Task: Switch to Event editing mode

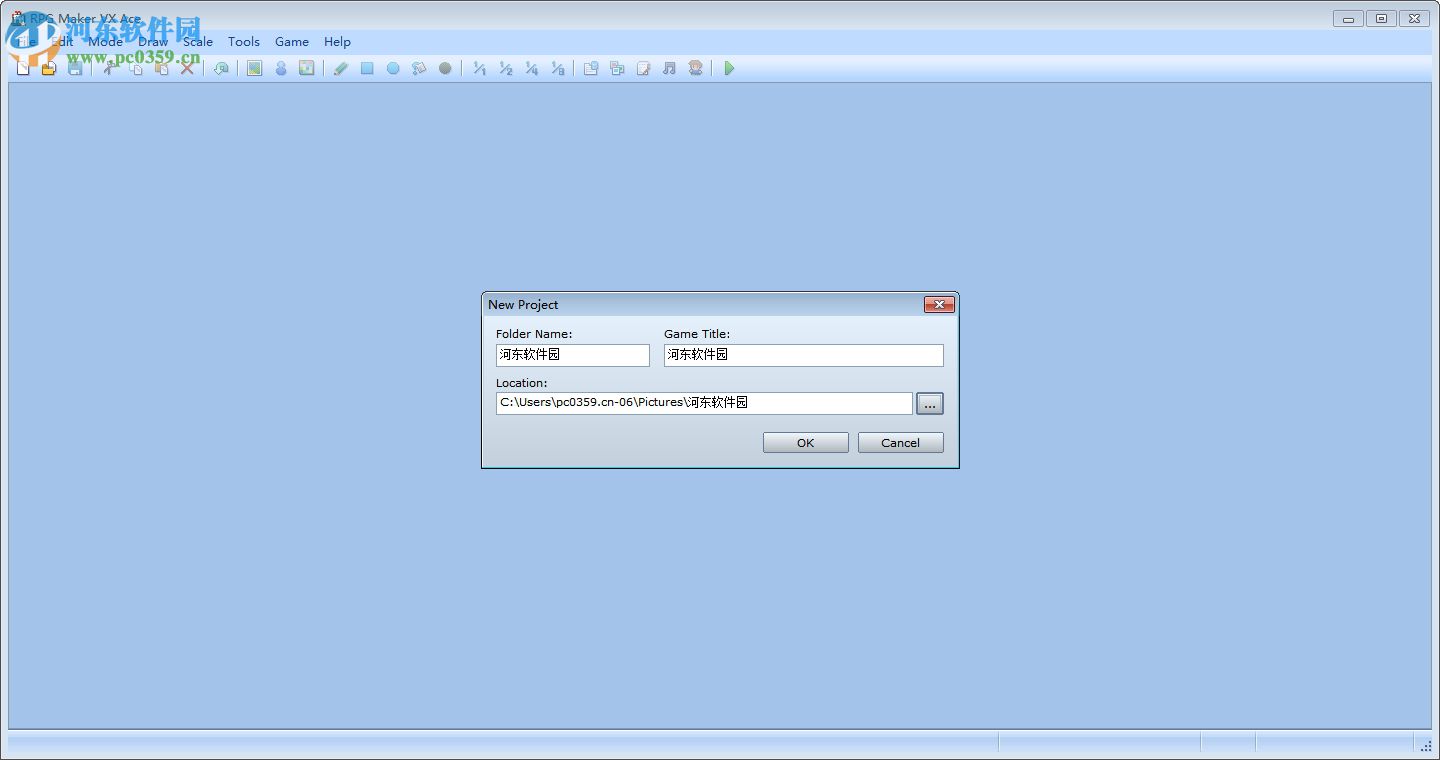Action: click(x=281, y=68)
